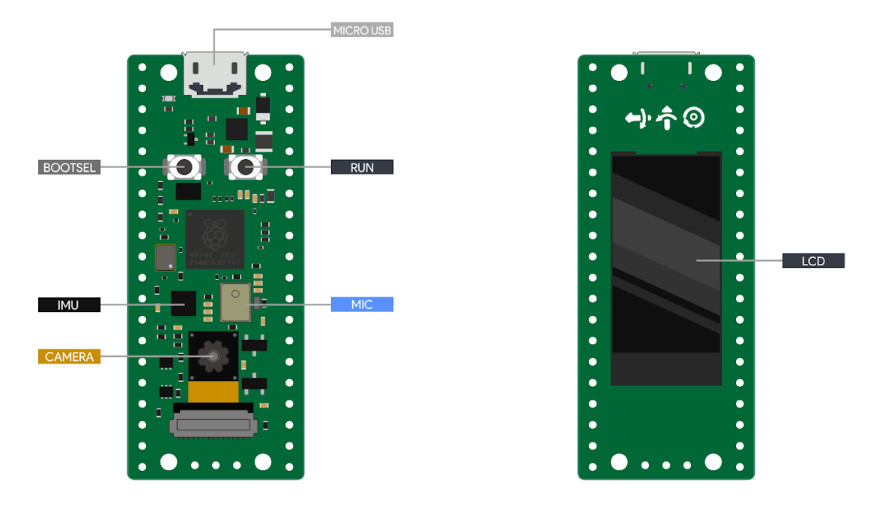Click the left-arrow icon on back board
Viewport: 884px width, 509px height.
(x=638, y=118)
